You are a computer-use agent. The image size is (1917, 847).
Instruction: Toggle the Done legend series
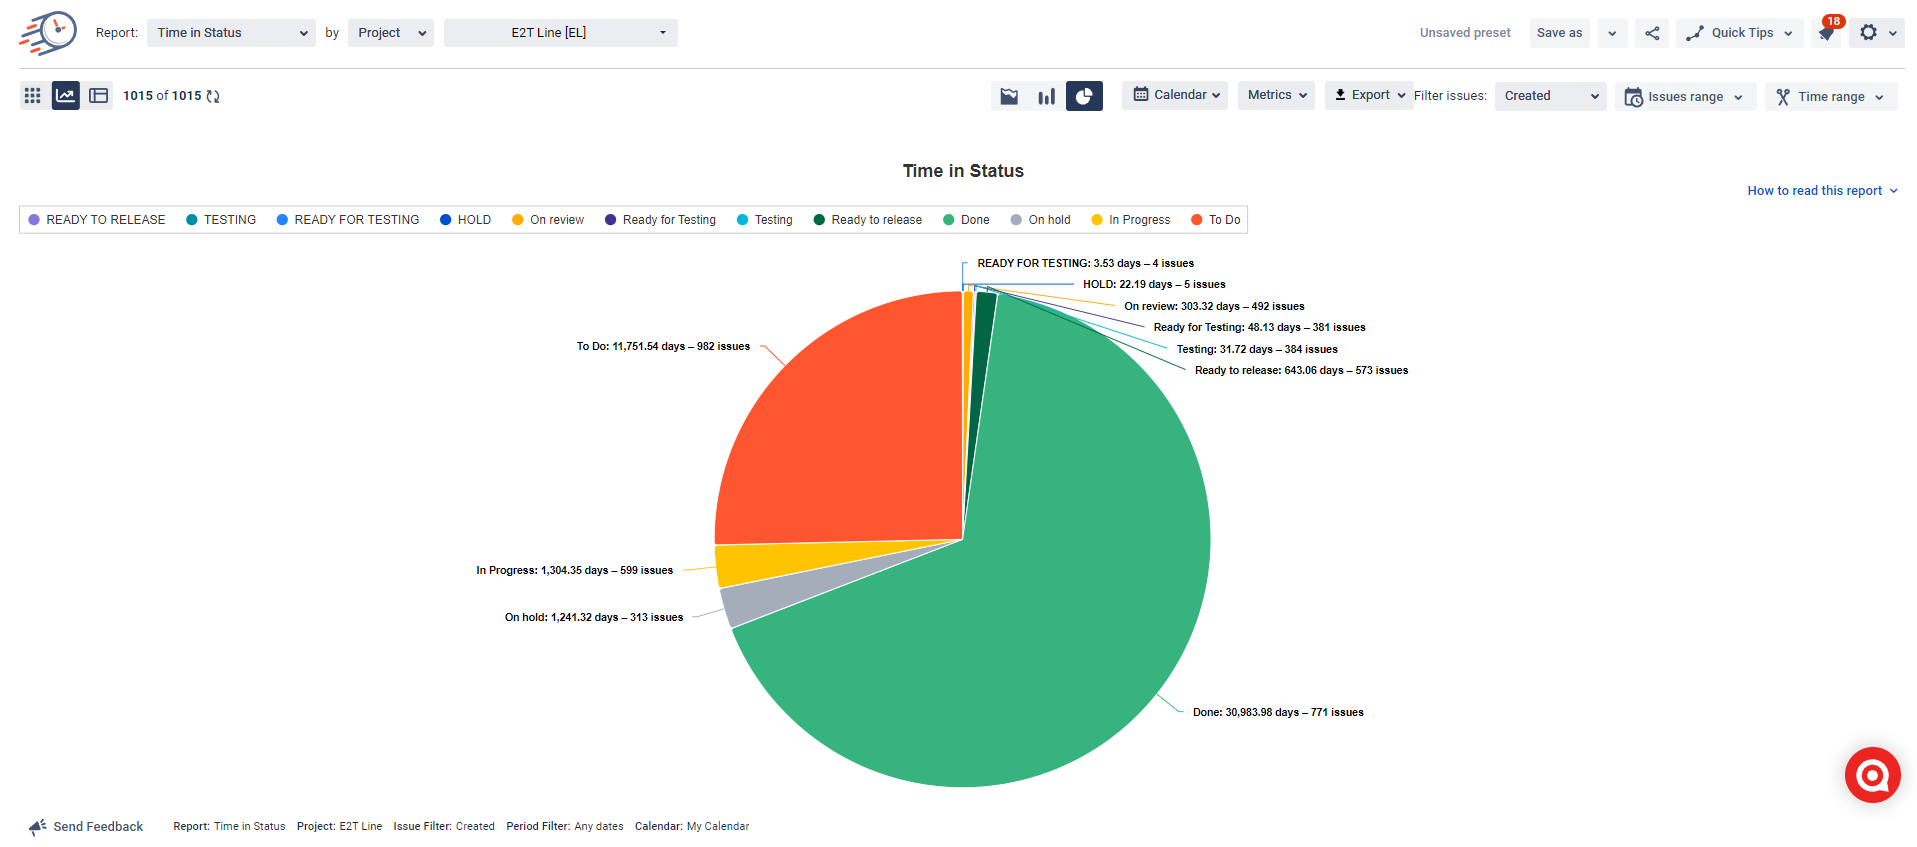pos(966,220)
